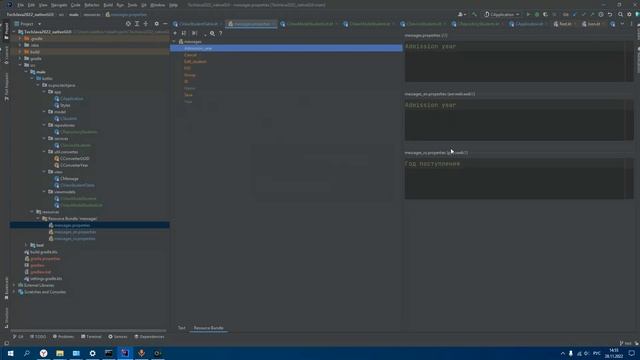Click Project panel horizontal scrollbar
The image size is (640, 360).
click(x=88, y=330)
